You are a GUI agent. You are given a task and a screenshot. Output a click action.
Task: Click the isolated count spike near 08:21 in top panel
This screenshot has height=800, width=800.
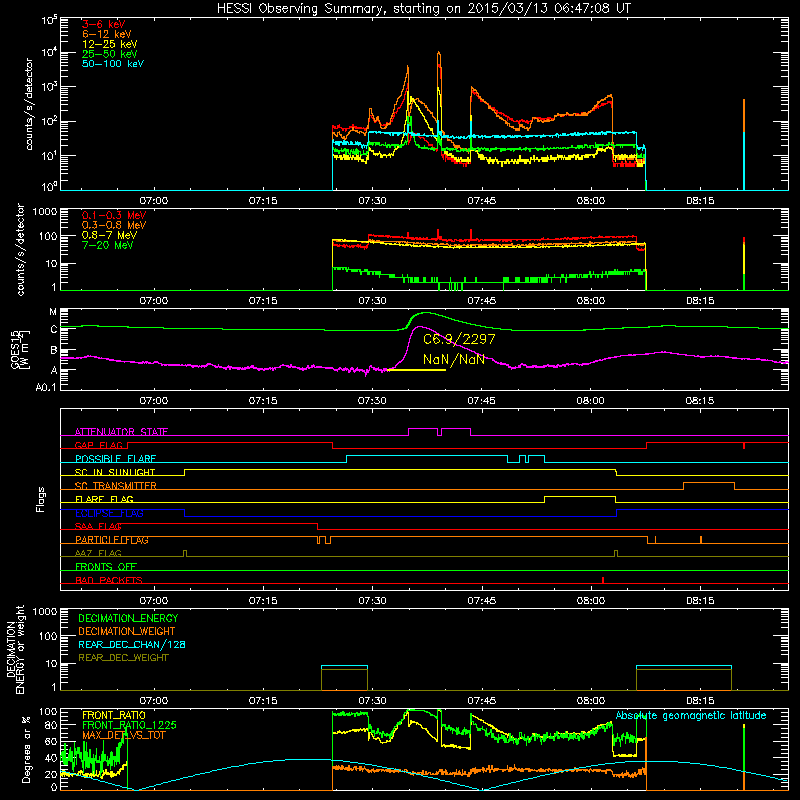744,145
